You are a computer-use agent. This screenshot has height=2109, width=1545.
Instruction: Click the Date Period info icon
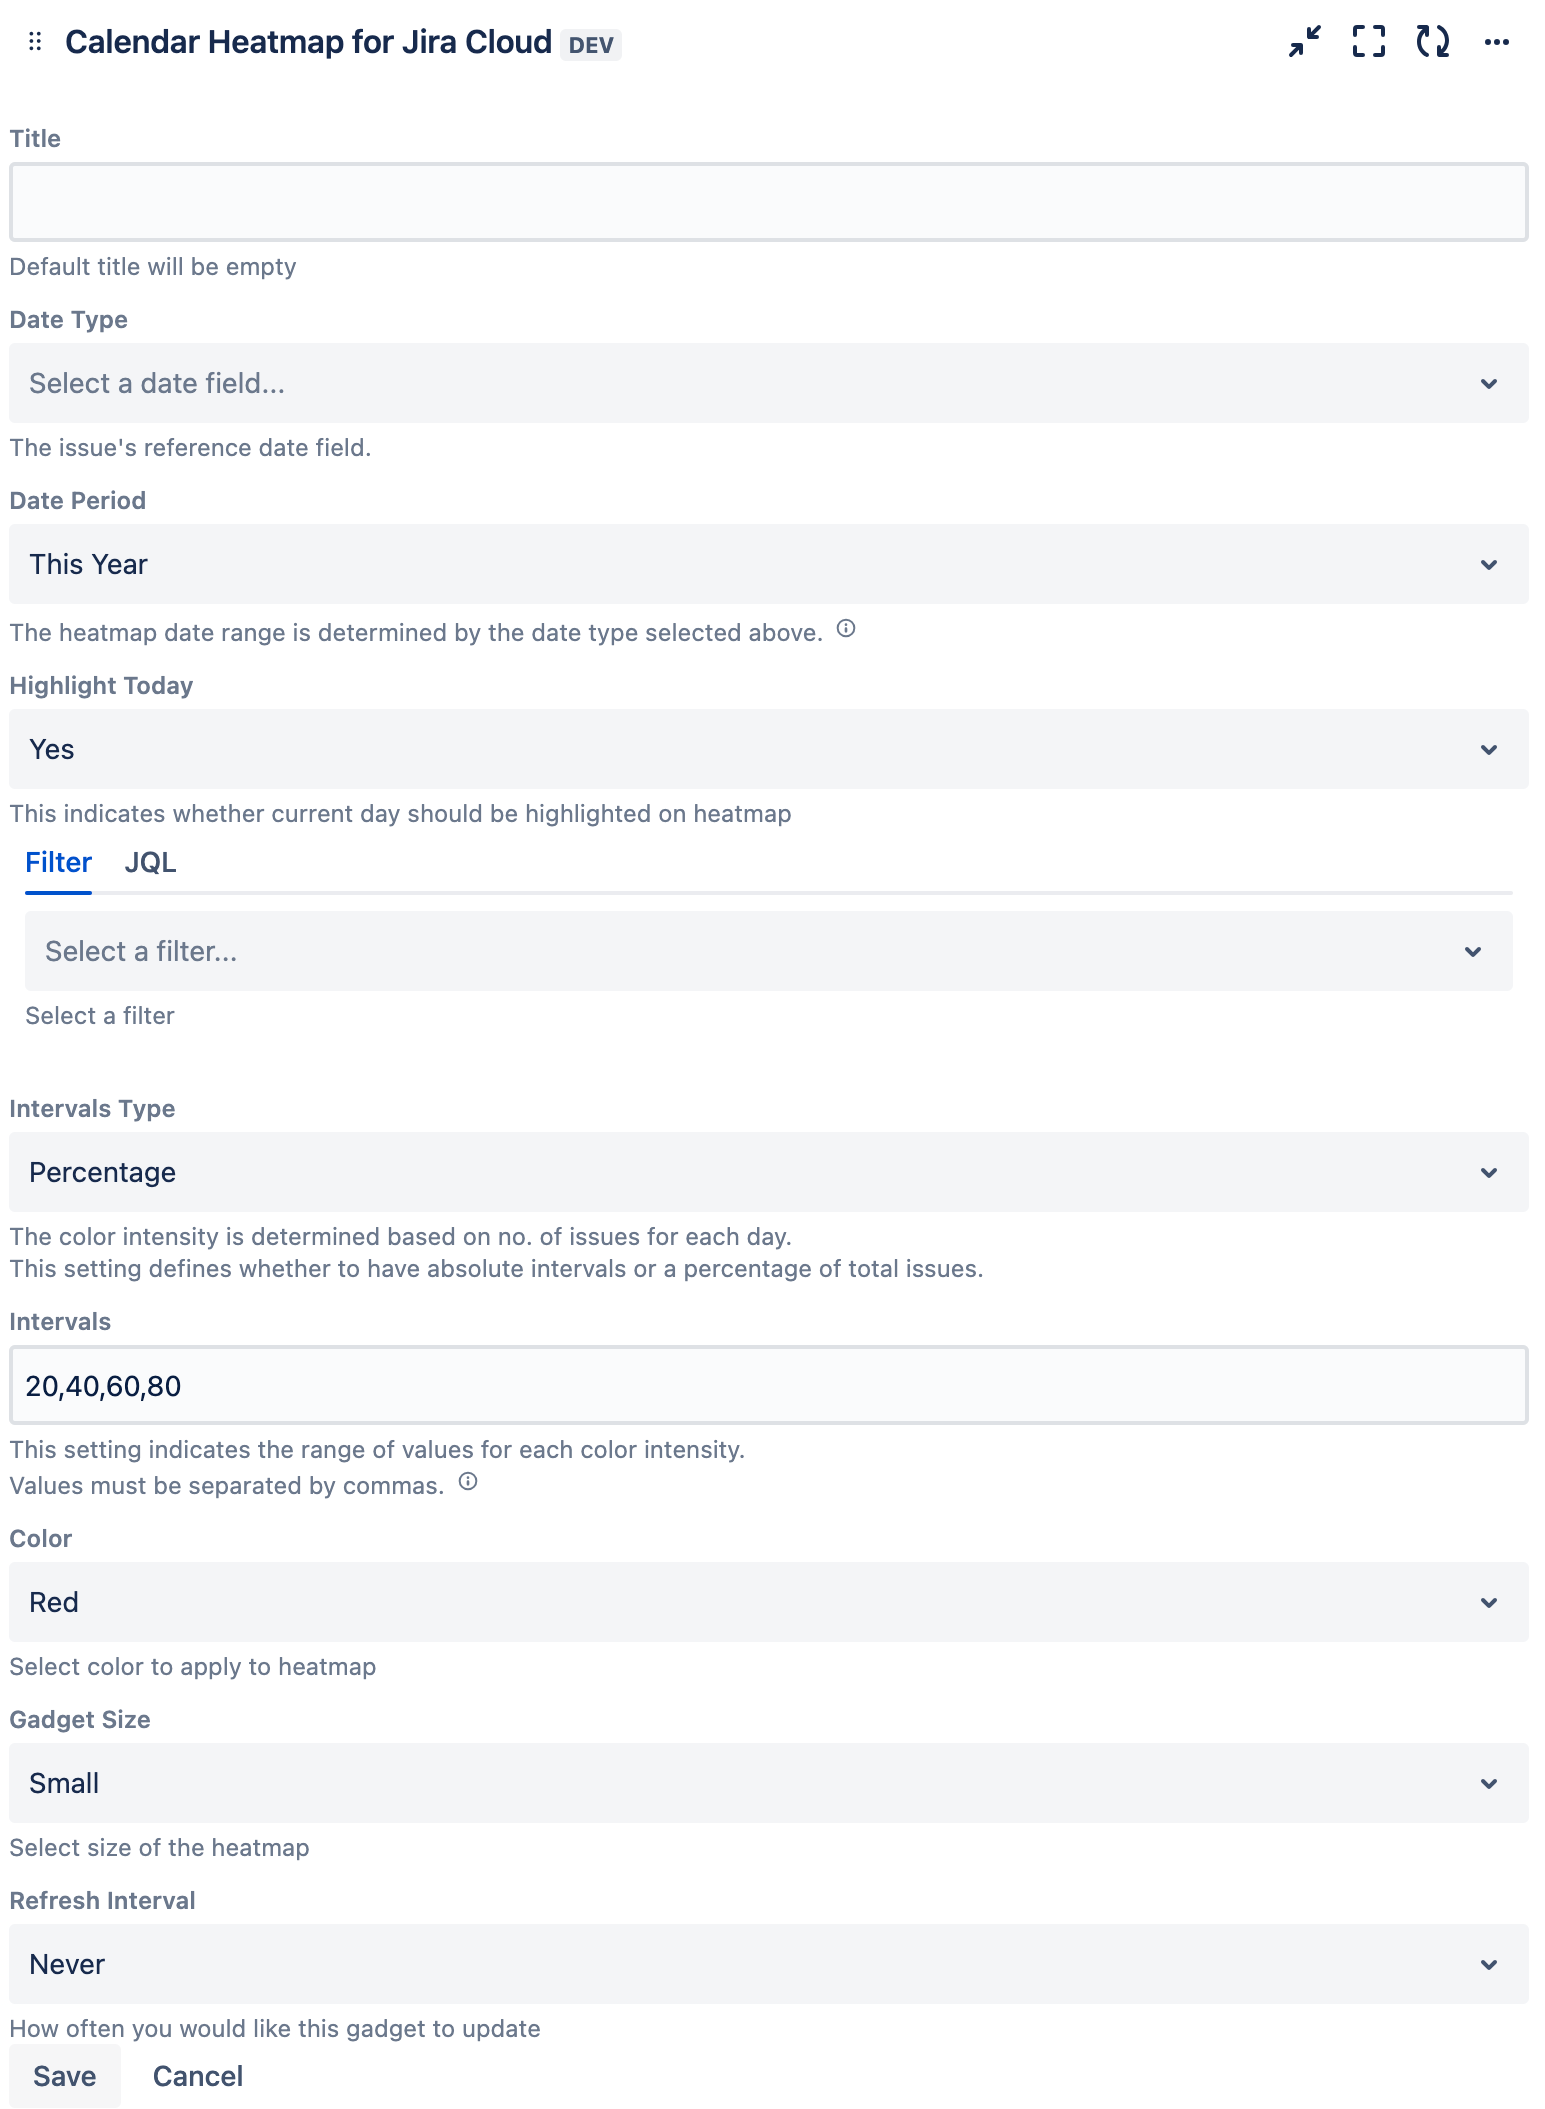click(846, 629)
